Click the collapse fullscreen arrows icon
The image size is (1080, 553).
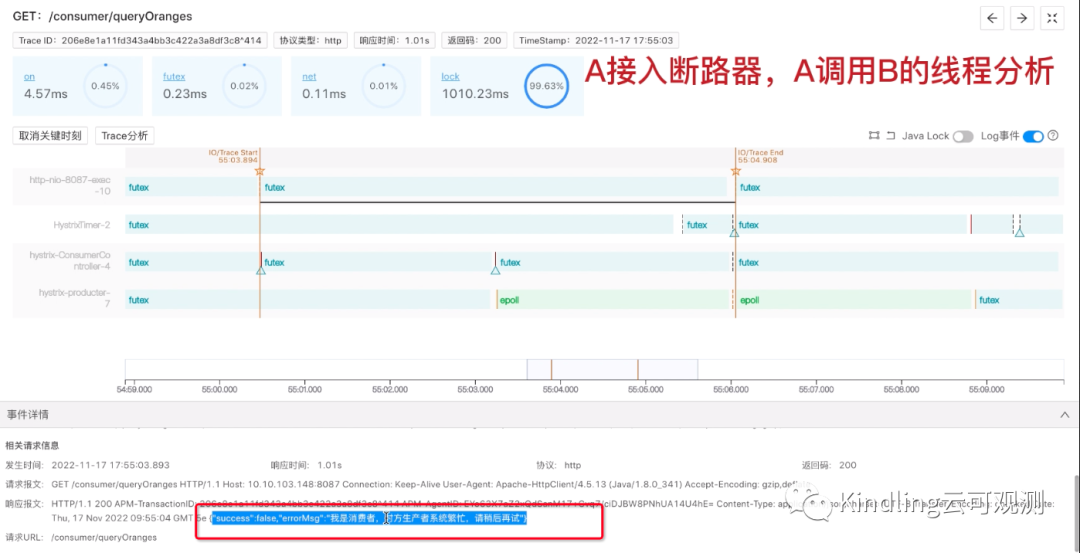(1052, 19)
